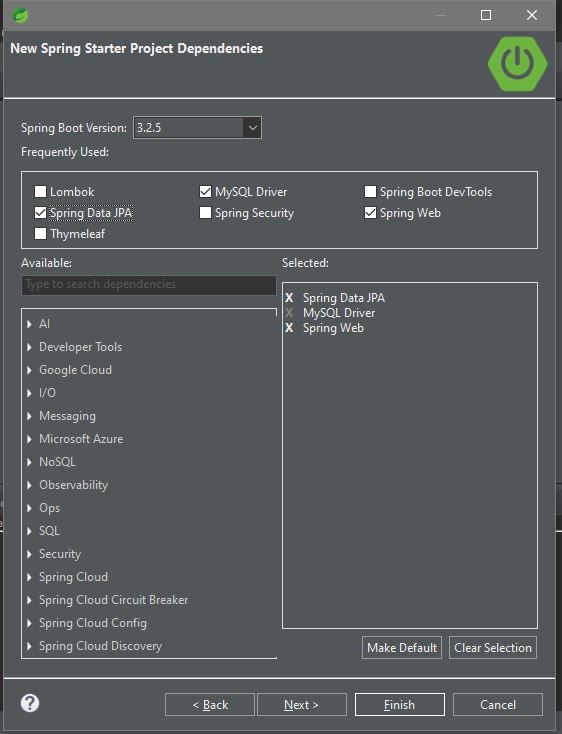Image resolution: width=562 pixels, height=734 pixels.
Task: Remove Spring Web using its X icon
Action: (x=289, y=328)
